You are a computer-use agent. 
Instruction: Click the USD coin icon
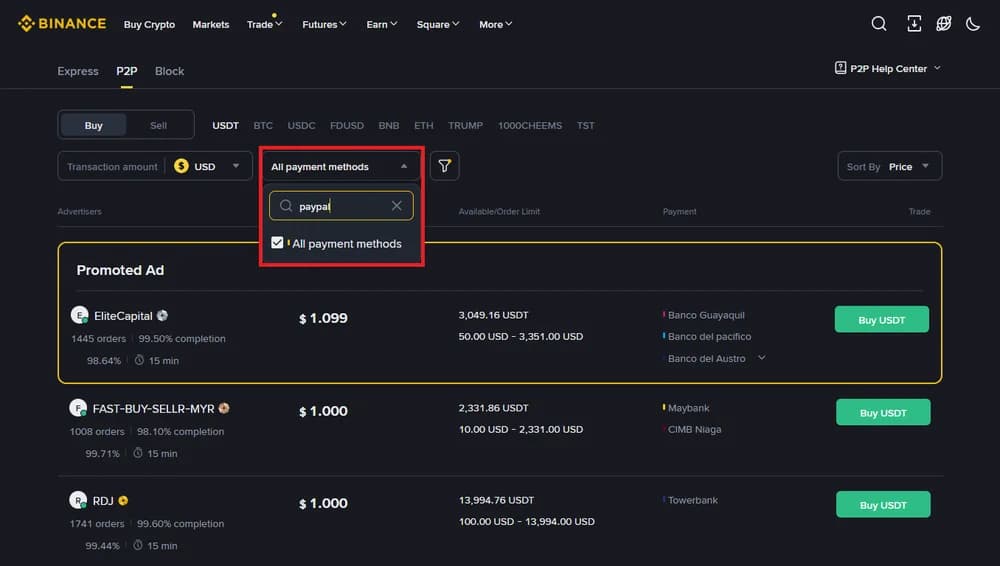click(x=181, y=166)
